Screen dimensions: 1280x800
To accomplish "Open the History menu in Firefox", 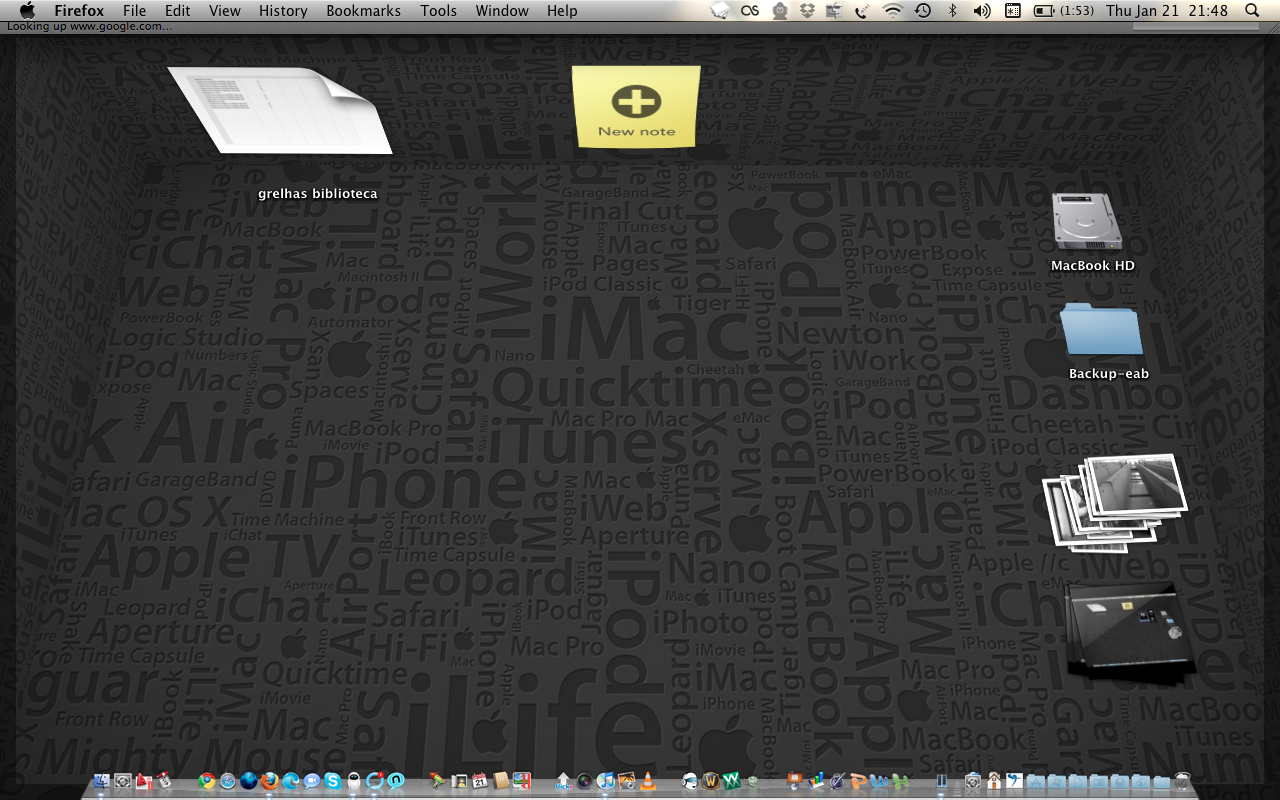I will click(282, 11).
